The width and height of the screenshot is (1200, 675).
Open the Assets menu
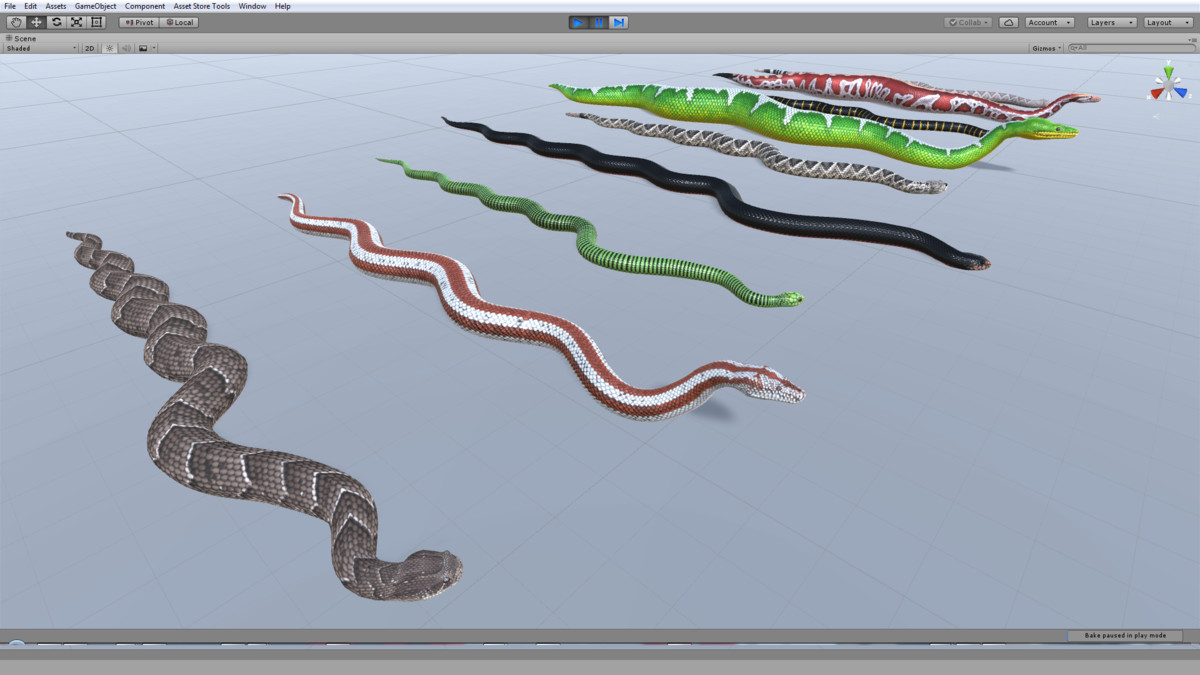click(x=55, y=5)
